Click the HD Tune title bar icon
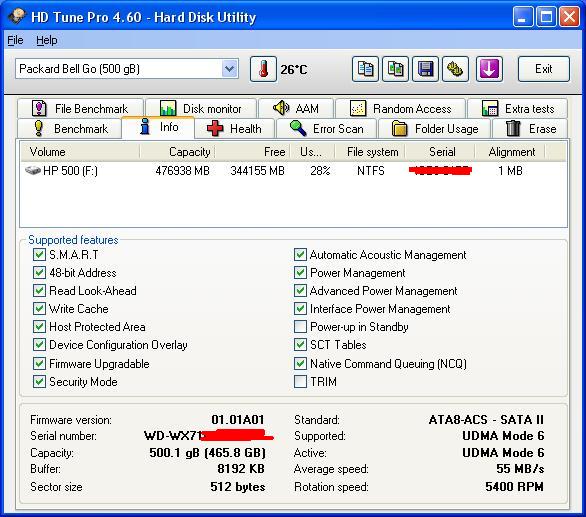 click(16, 16)
